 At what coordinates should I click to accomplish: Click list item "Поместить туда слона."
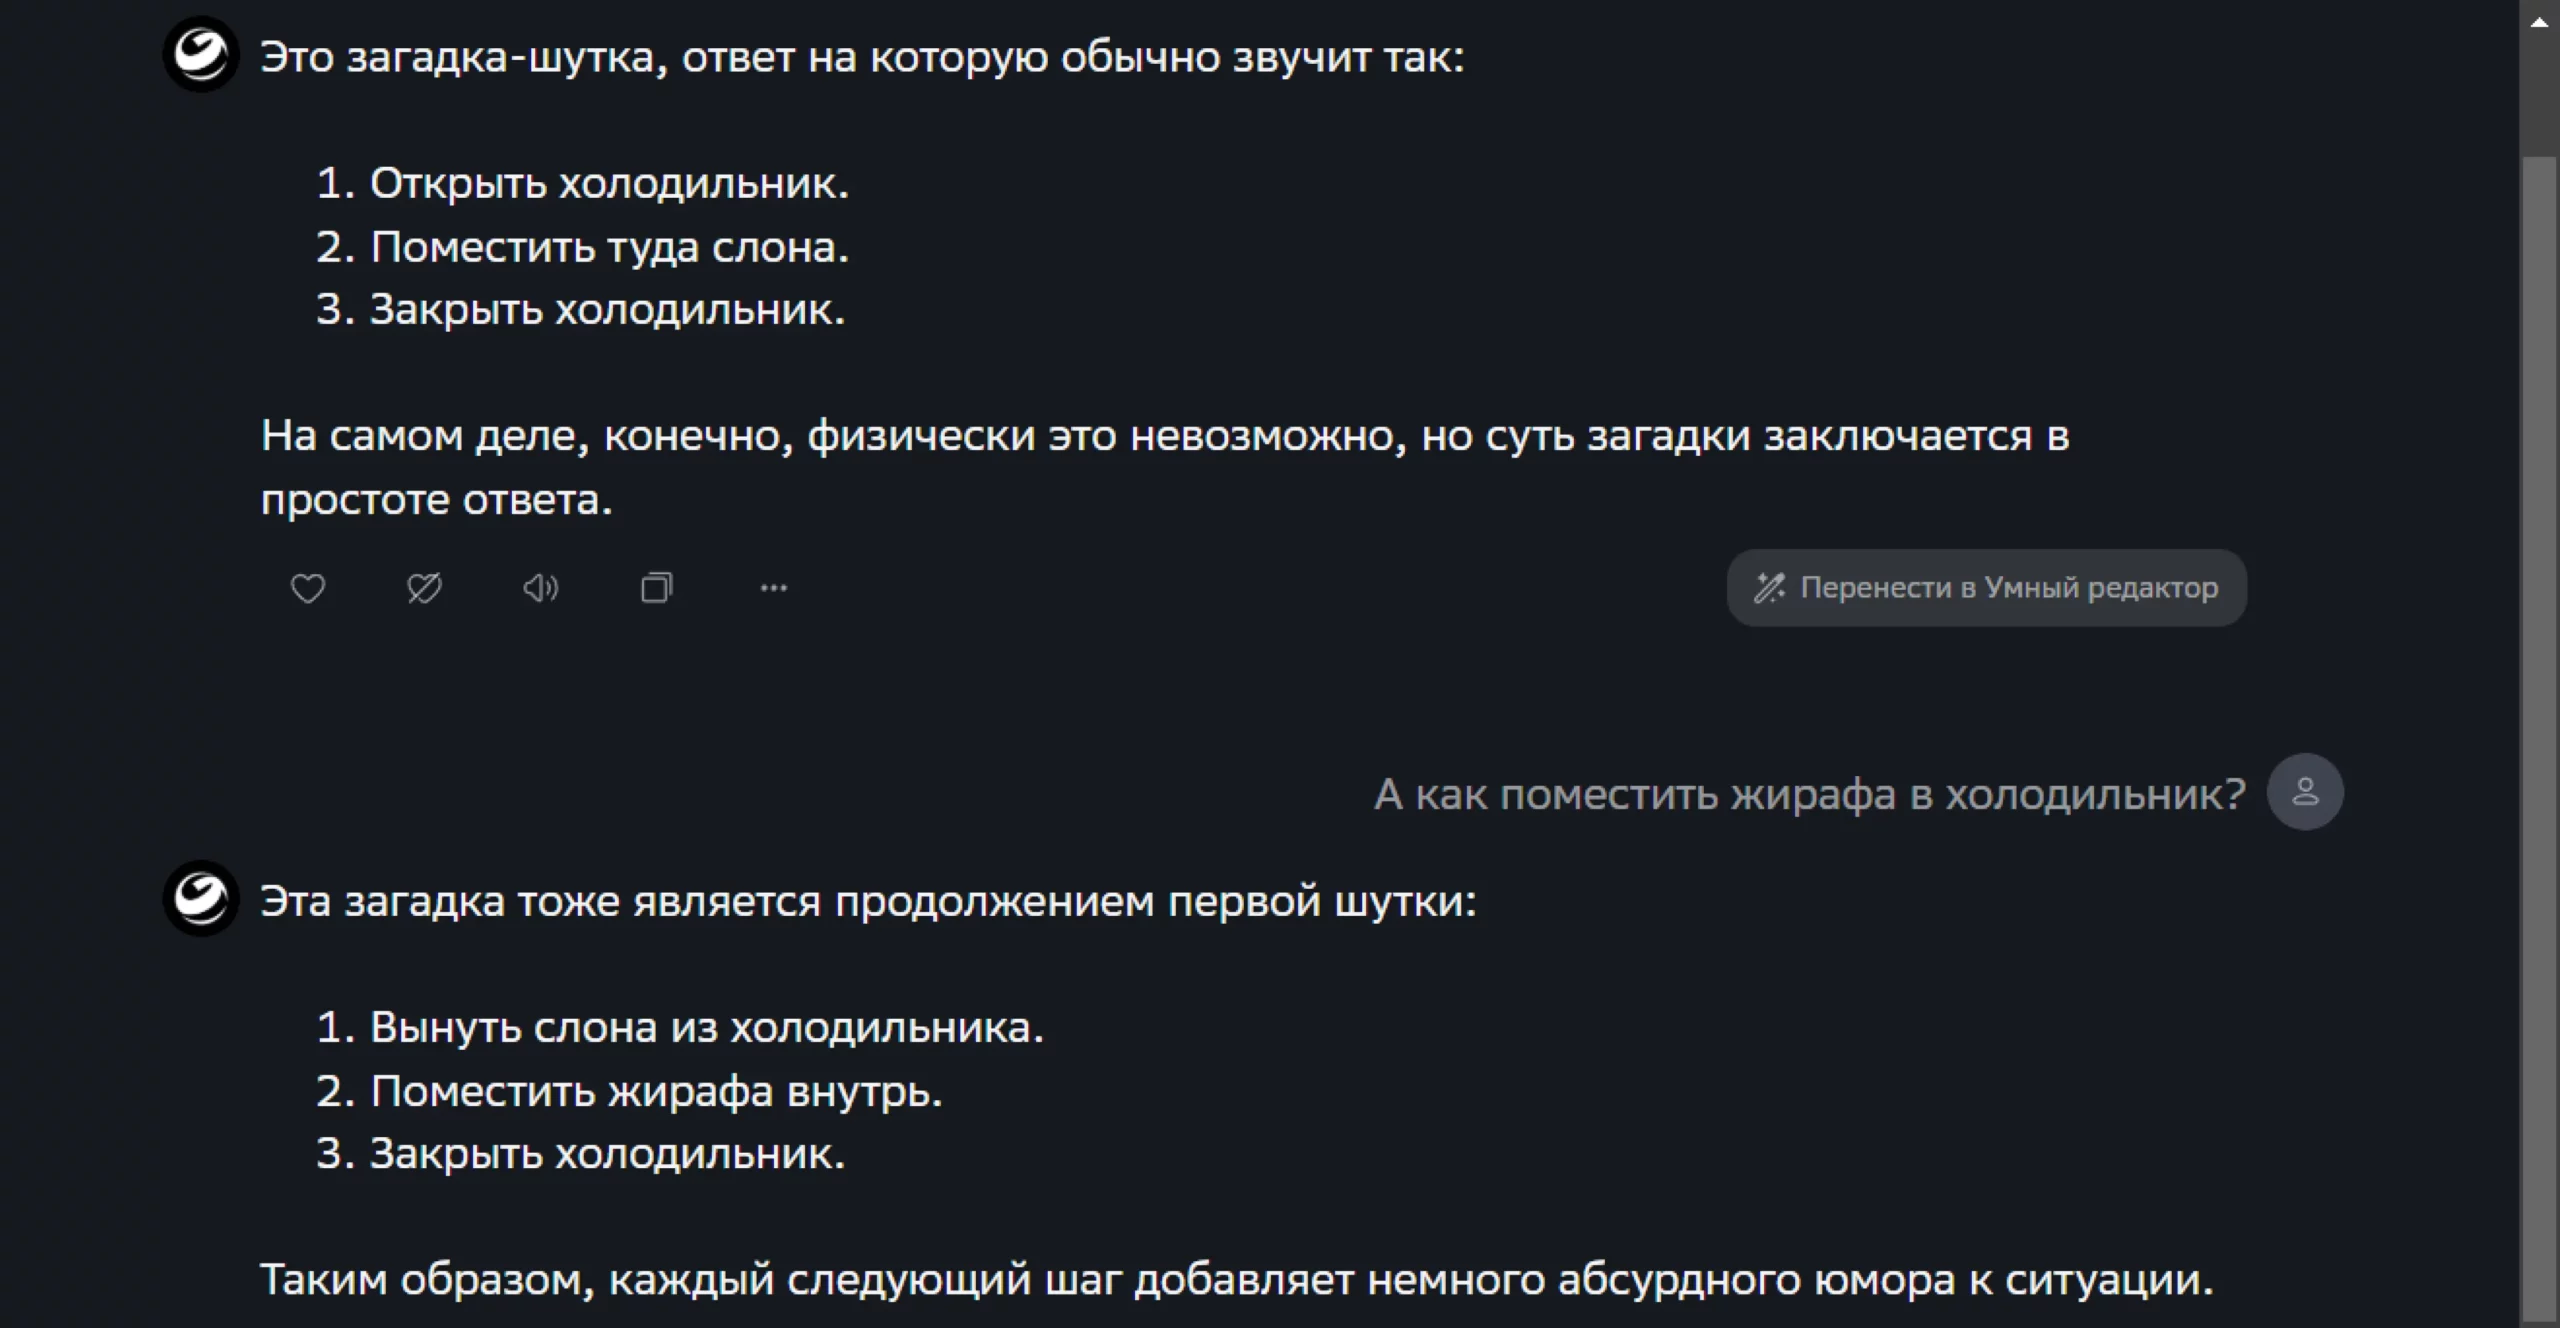[x=609, y=247]
